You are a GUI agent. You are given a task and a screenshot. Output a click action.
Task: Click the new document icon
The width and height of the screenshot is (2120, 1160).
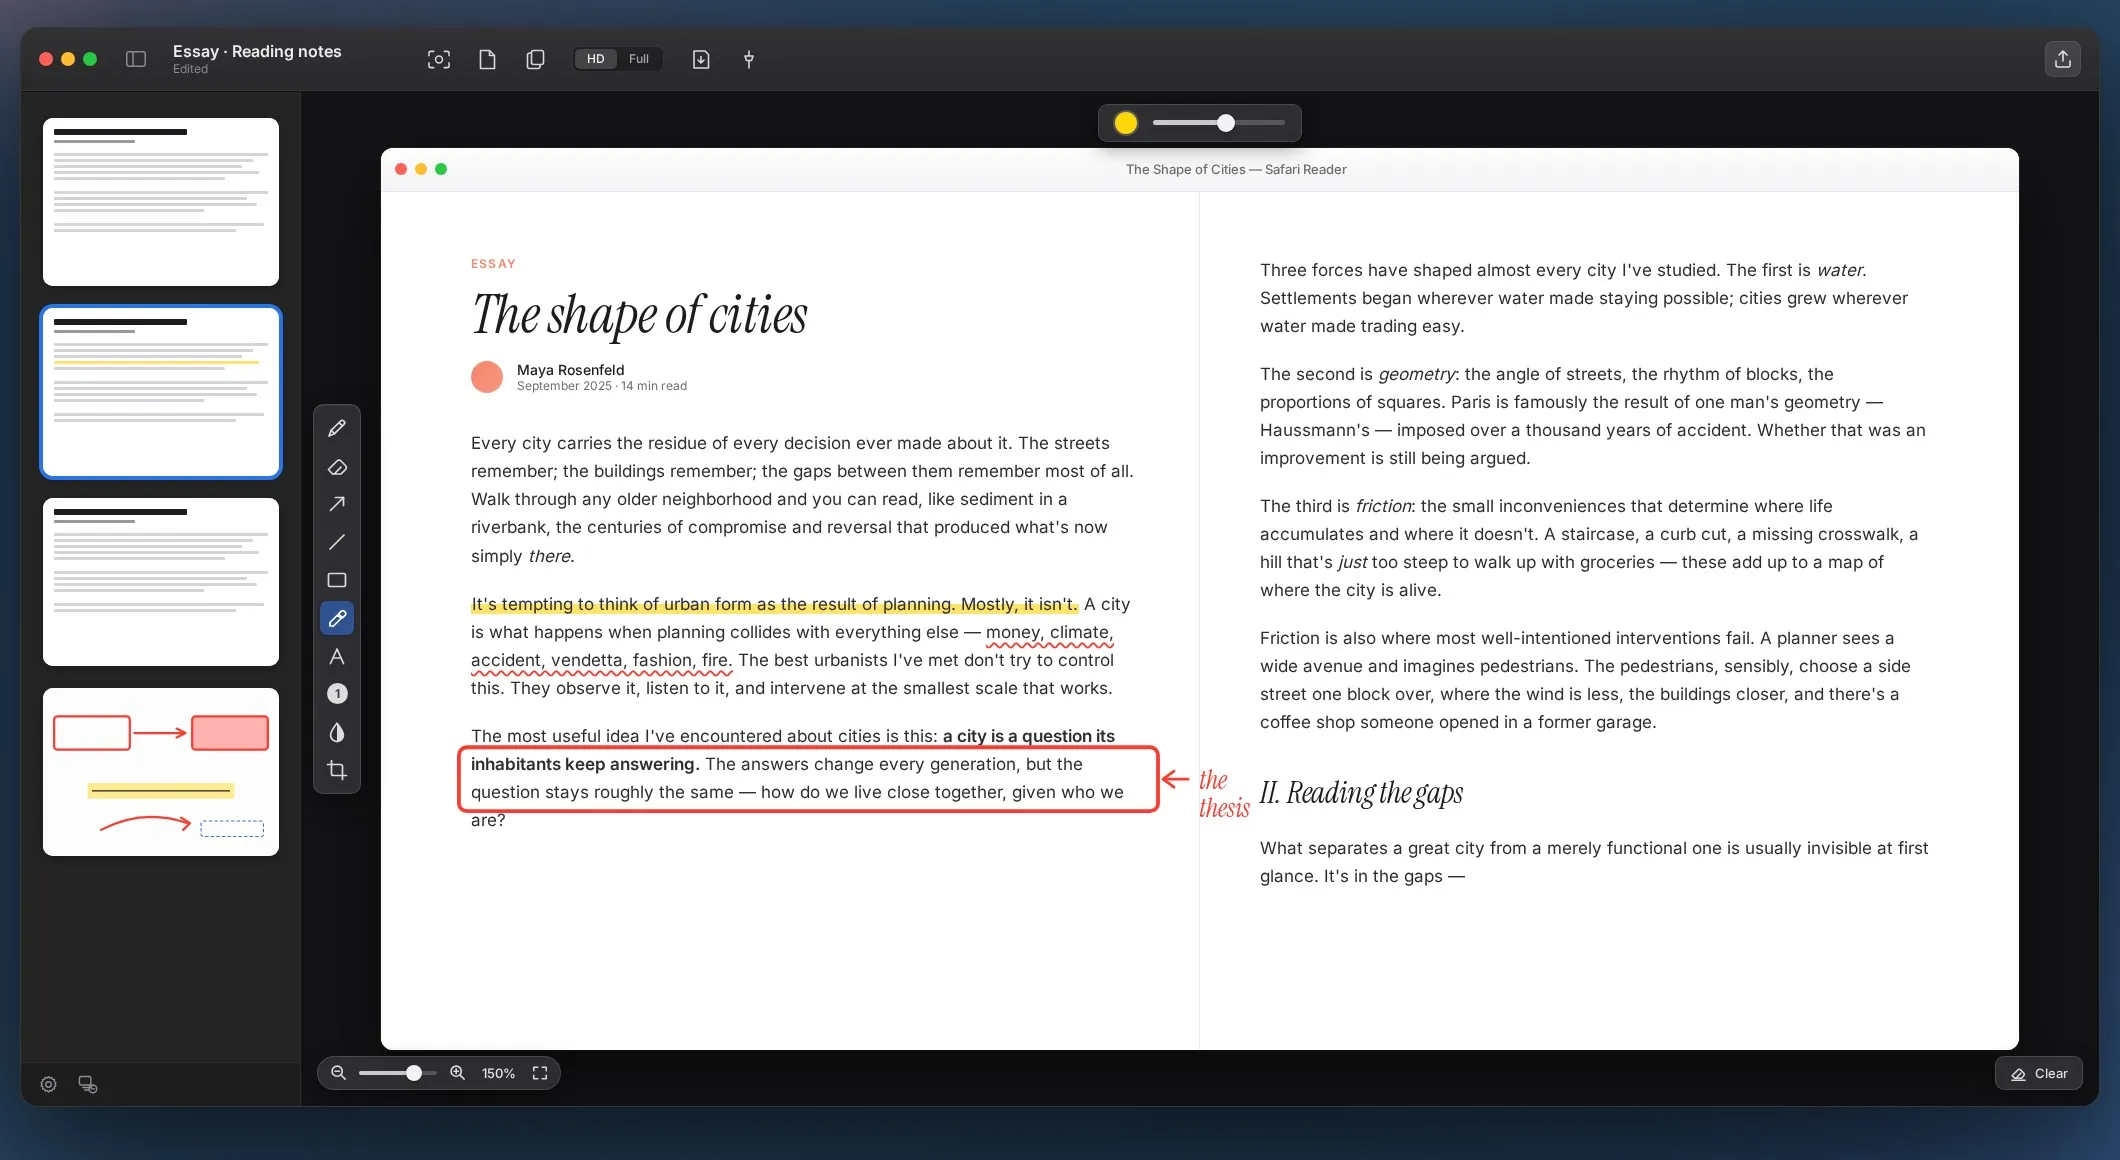487,59
